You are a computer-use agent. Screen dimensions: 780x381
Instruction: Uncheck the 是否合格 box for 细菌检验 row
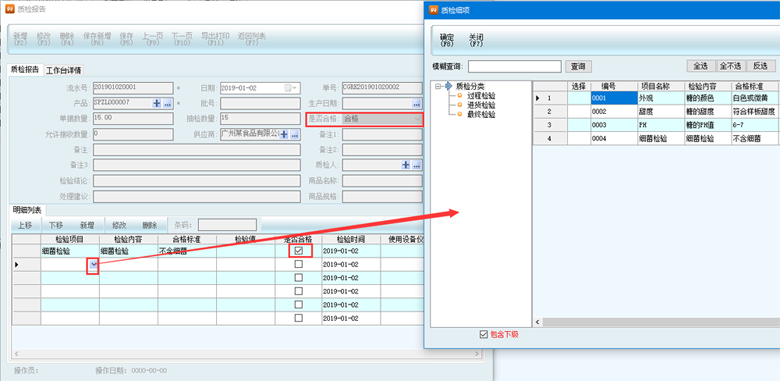click(298, 251)
